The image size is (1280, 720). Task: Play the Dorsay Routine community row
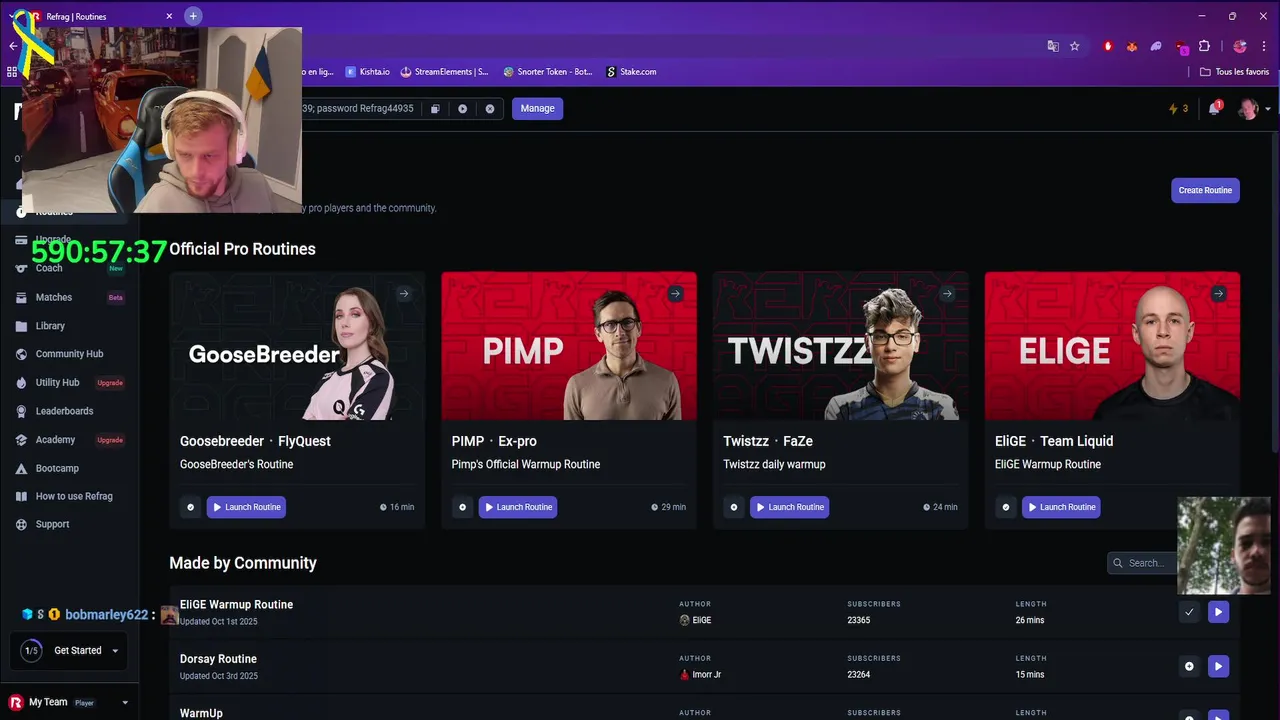tap(1218, 666)
